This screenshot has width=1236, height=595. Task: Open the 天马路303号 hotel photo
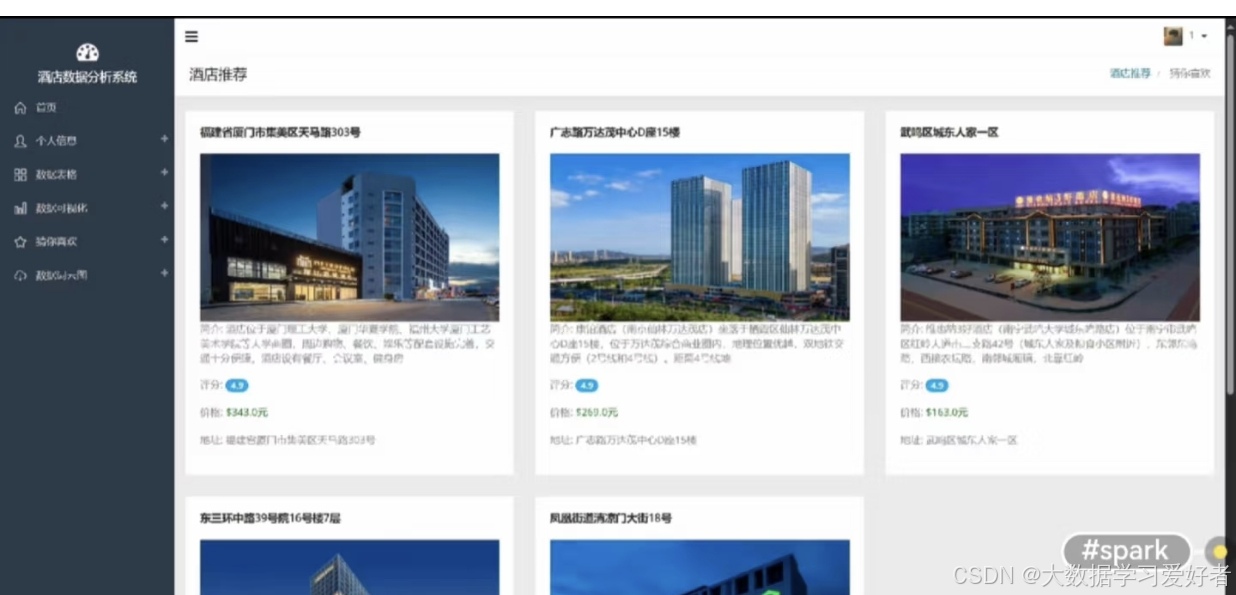click(x=350, y=237)
